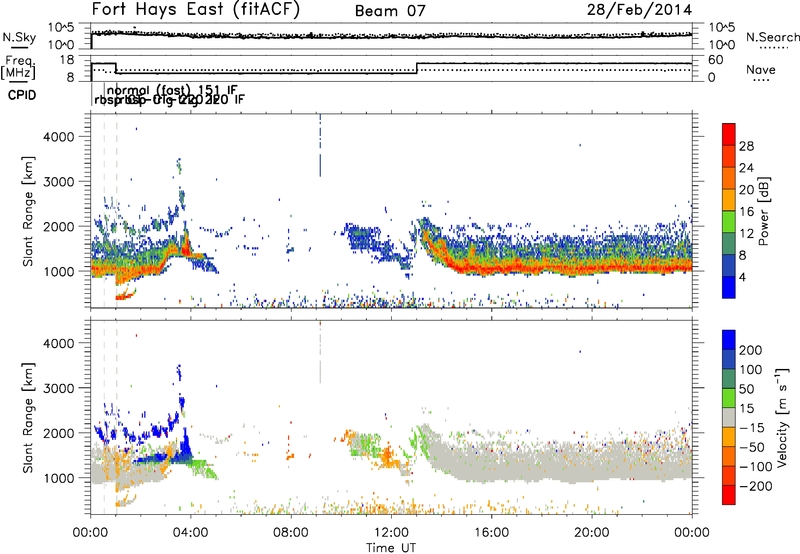800x554 pixels.
Task: Click 'Slant Range [km]' label of velocity panel
Action: point(28,417)
